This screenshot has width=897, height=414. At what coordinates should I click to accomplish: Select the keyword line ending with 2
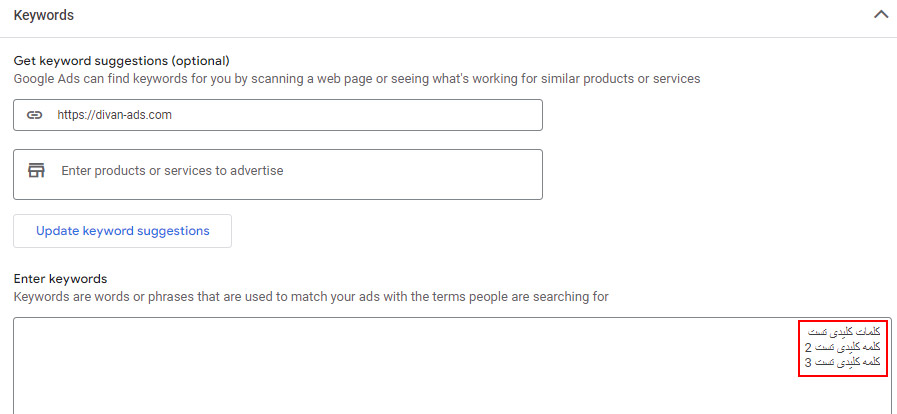click(842, 347)
